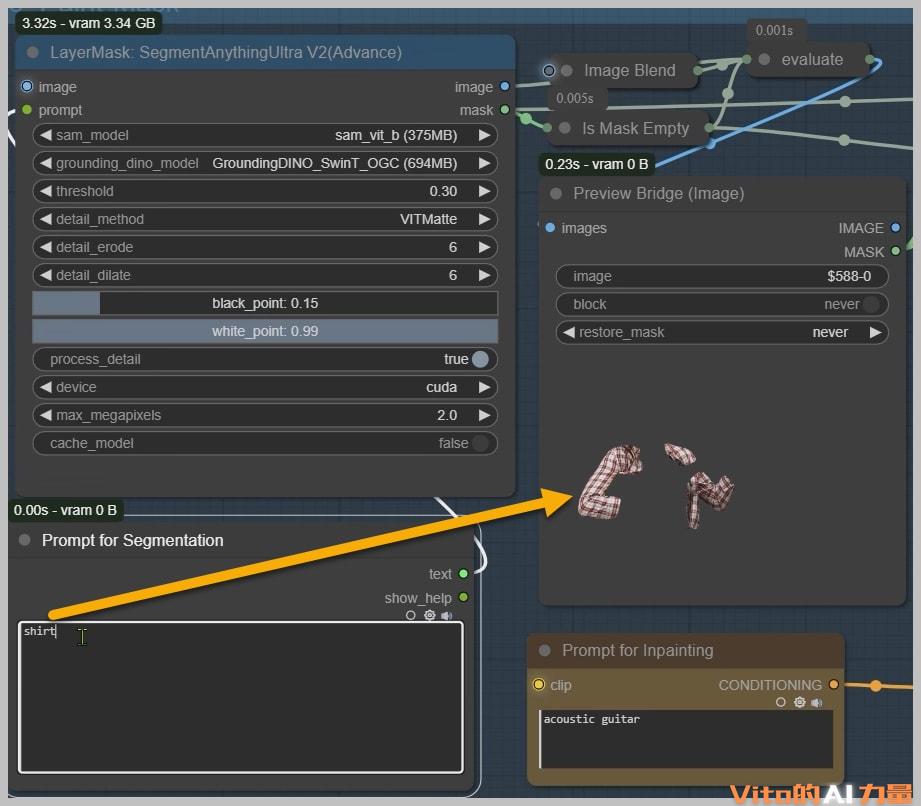The height and width of the screenshot is (806, 921).
Task: Decrease detail_erode with the left arrow
Action: tap(45, 247)
